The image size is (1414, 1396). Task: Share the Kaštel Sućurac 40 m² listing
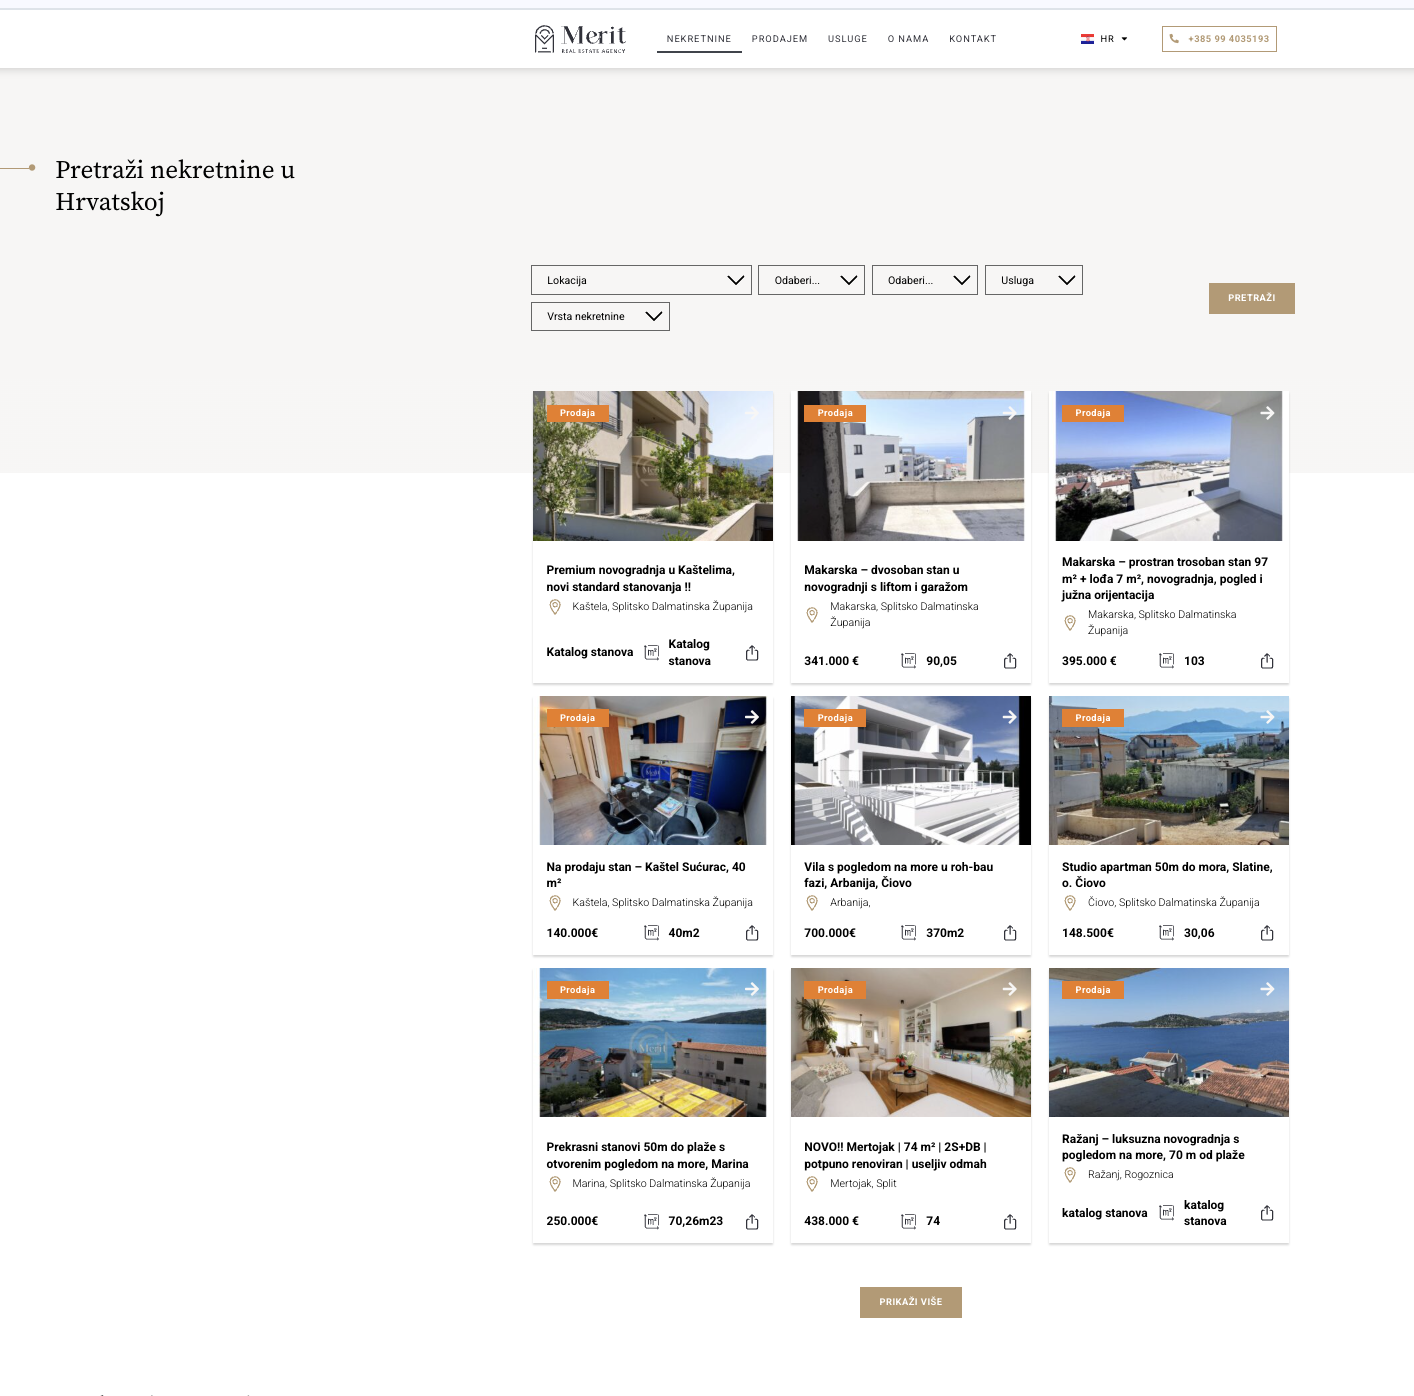[x=752, y=933]
